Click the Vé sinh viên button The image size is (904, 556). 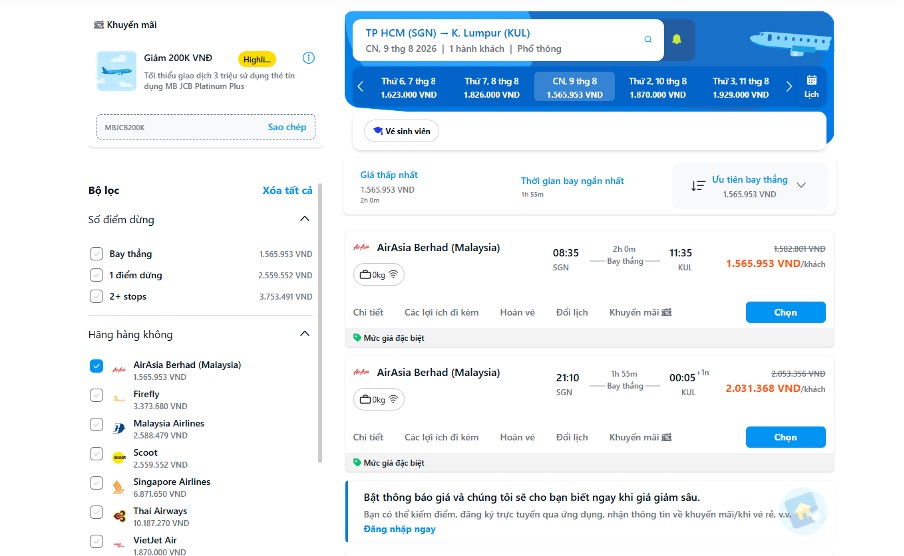tap(401, 131)
